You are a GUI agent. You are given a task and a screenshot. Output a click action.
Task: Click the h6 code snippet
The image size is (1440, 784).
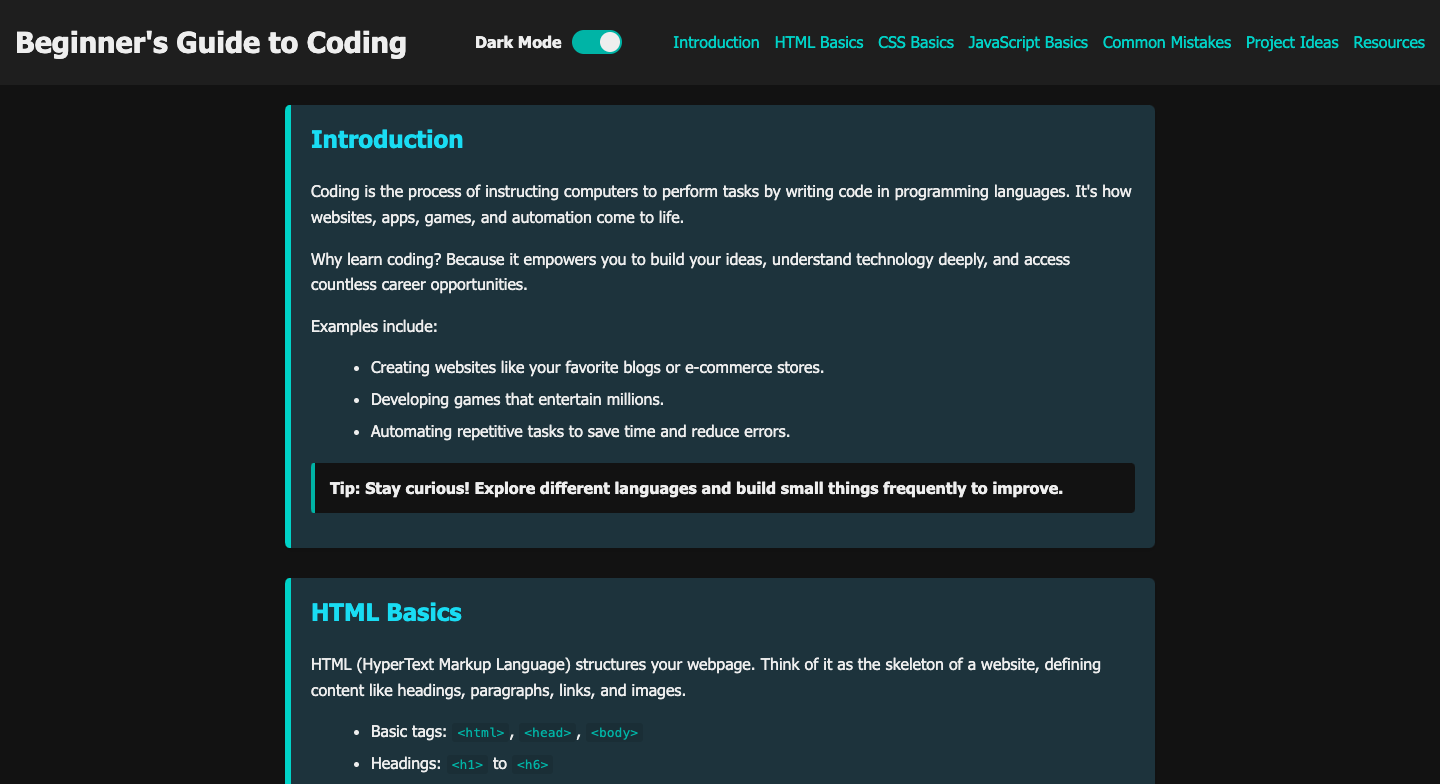click(x=533, y=763)
